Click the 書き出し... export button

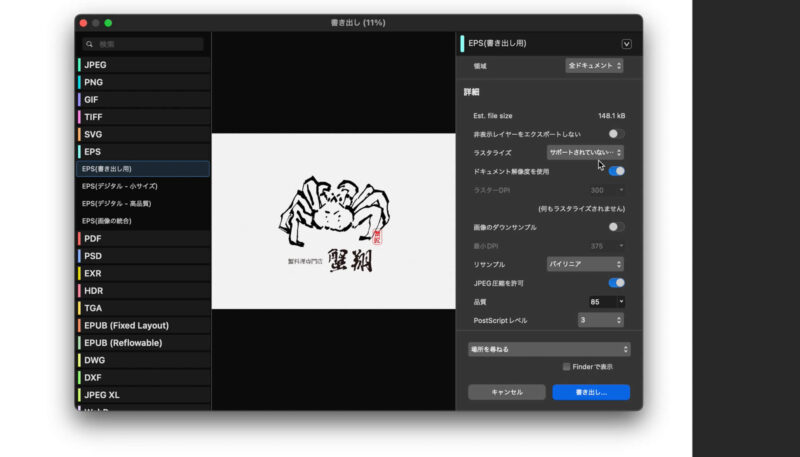(591, 392)
